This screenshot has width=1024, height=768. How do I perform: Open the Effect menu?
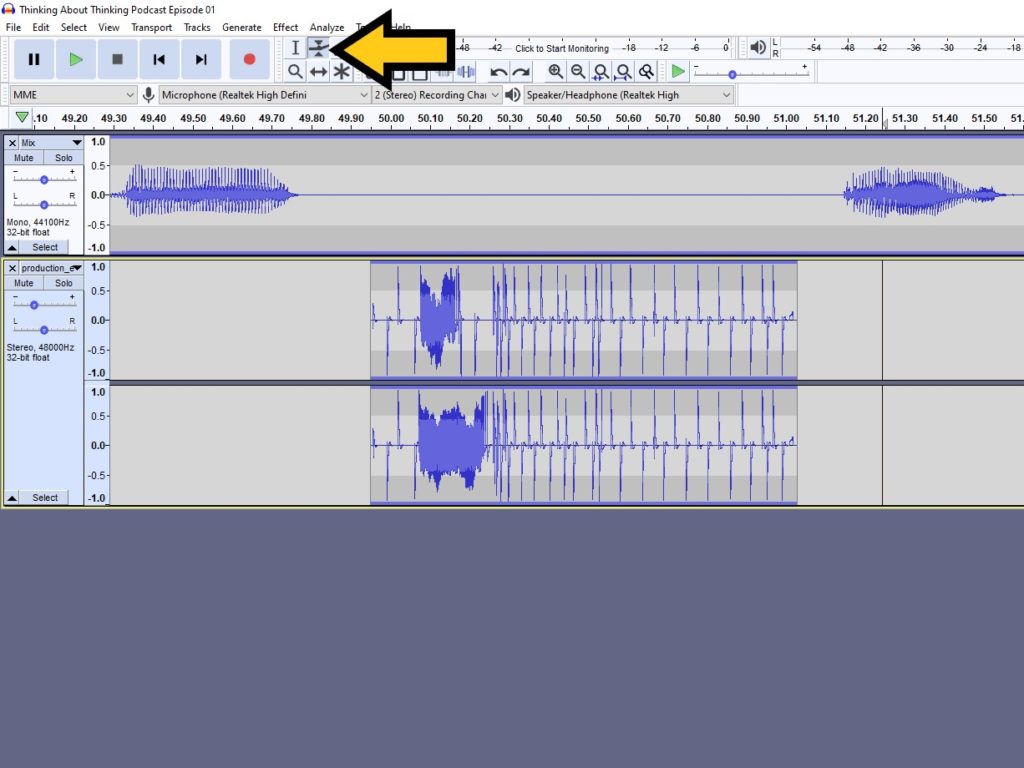click(x=285, y=27)
